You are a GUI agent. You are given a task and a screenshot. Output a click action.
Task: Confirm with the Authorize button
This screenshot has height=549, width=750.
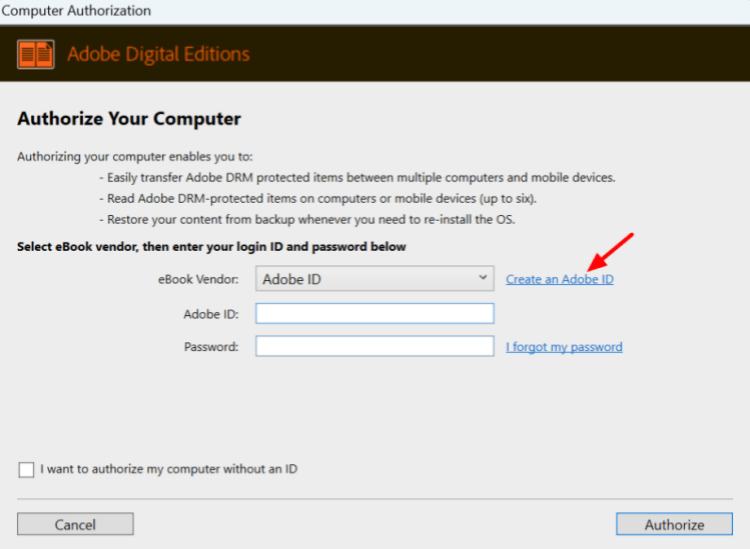click(674, 524)
